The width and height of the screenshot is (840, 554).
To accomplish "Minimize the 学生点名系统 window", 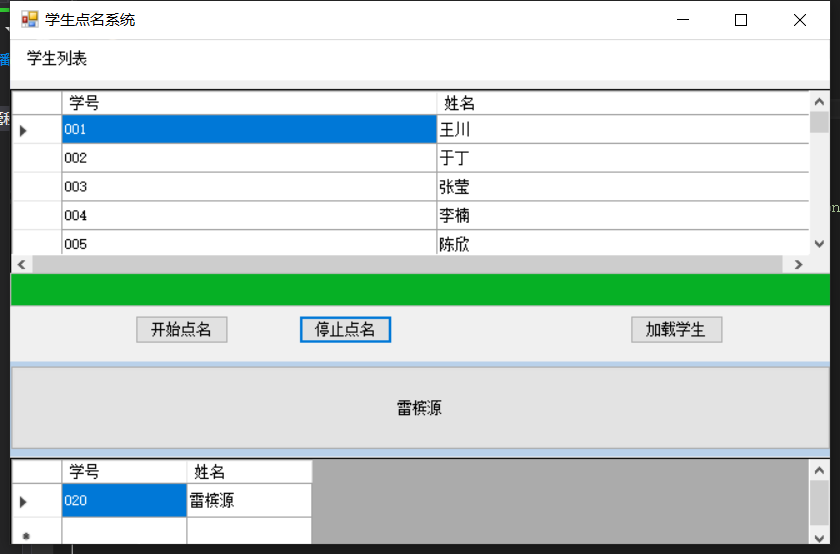I will (683, 20).
